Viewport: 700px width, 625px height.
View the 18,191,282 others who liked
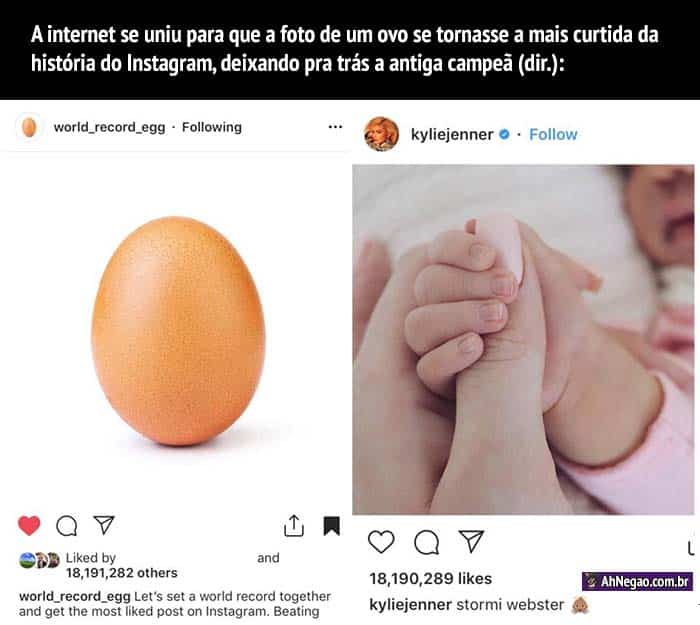121,573
